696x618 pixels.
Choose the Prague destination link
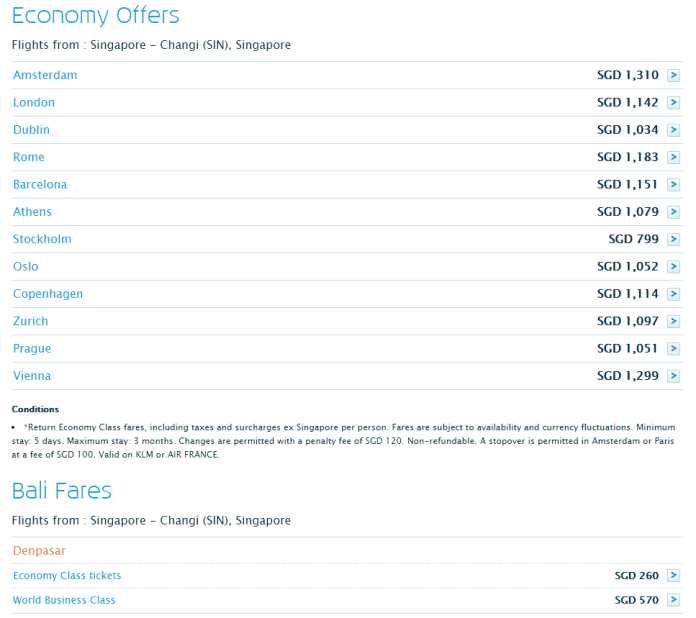point(32,349)
